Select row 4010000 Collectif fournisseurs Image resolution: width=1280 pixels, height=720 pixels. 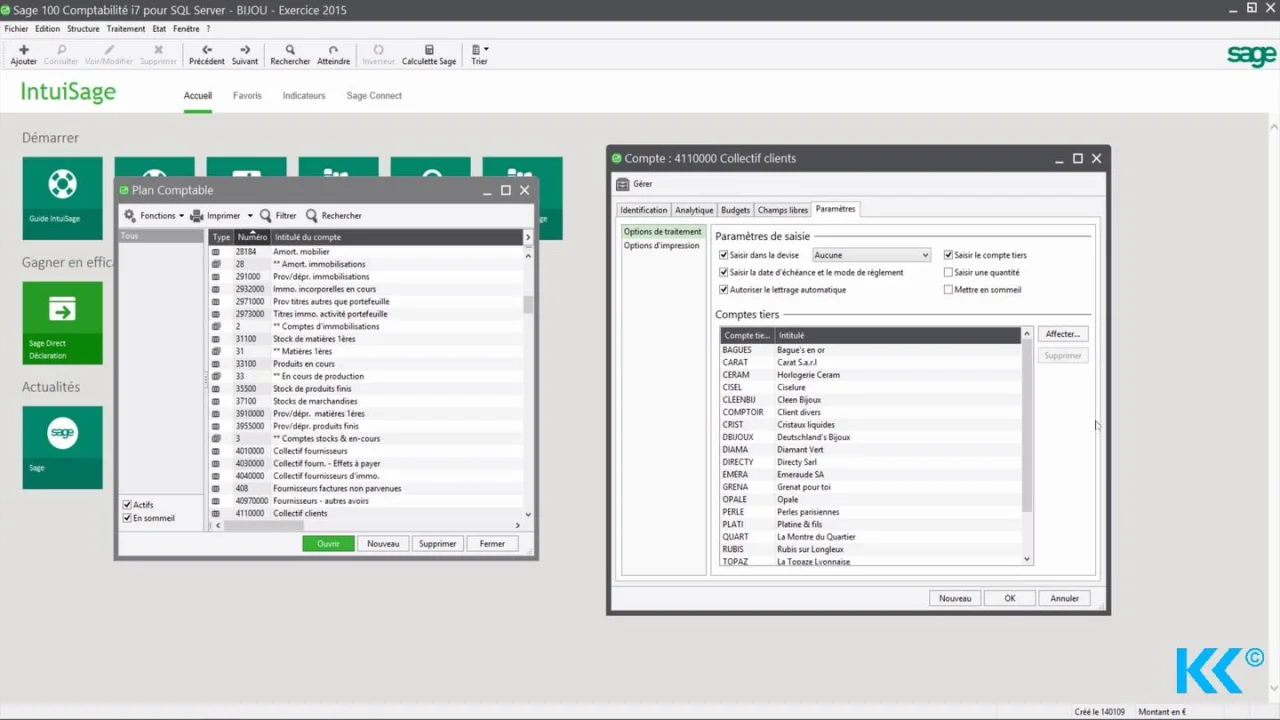(366, 451)
